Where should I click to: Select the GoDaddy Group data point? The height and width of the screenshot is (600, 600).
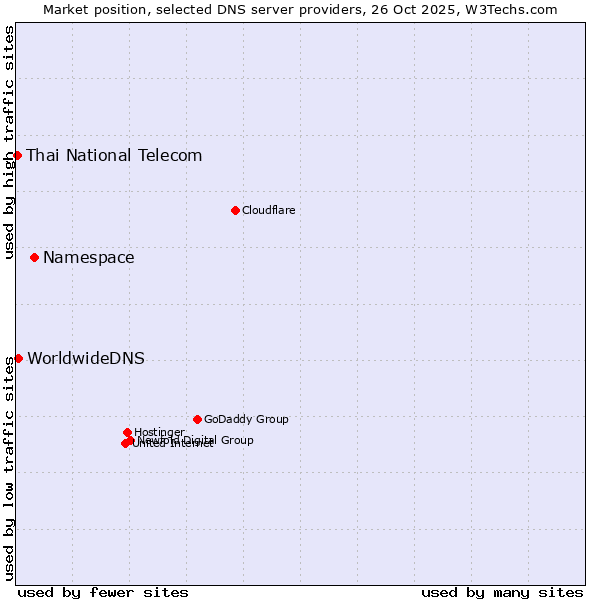pyautogui.click(x=197, y=419)
